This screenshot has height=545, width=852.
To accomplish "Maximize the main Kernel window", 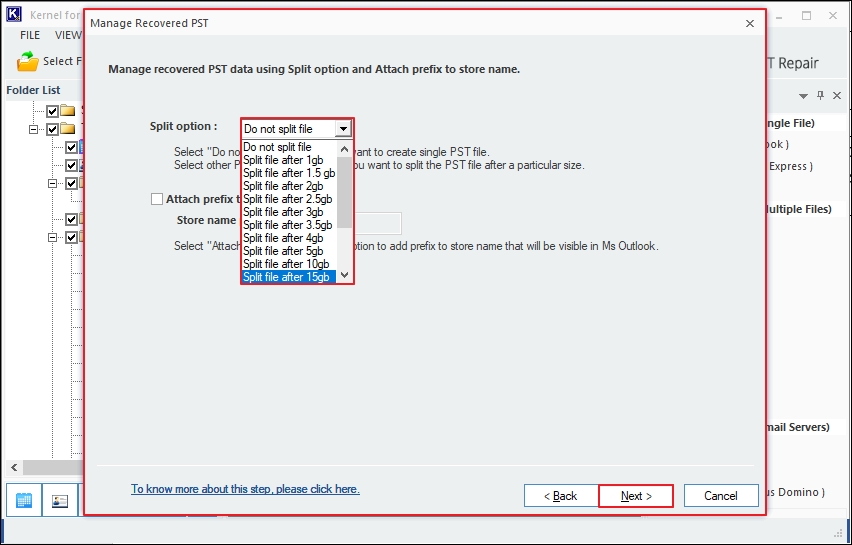I will click(806, 16).
